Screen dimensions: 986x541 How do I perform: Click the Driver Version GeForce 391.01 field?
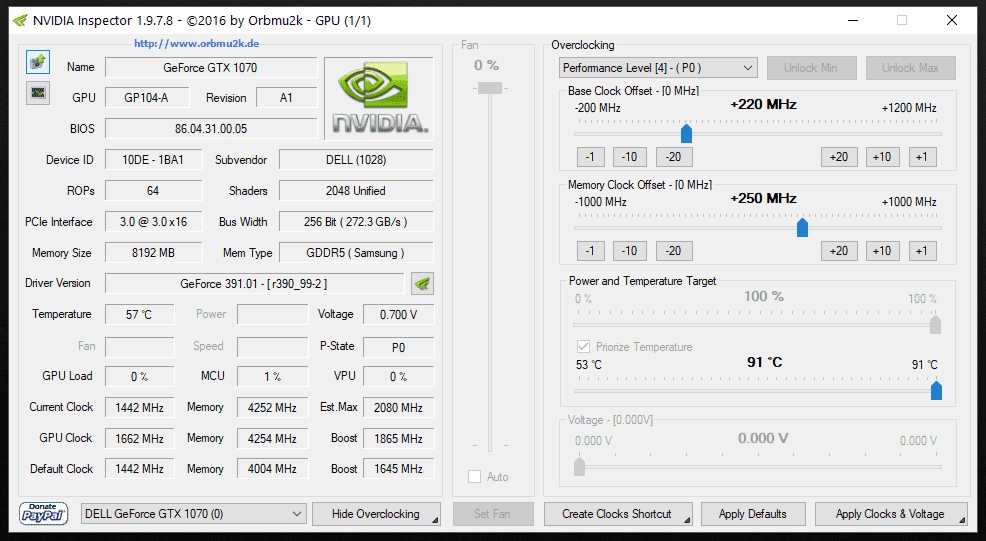click(254, 284)
